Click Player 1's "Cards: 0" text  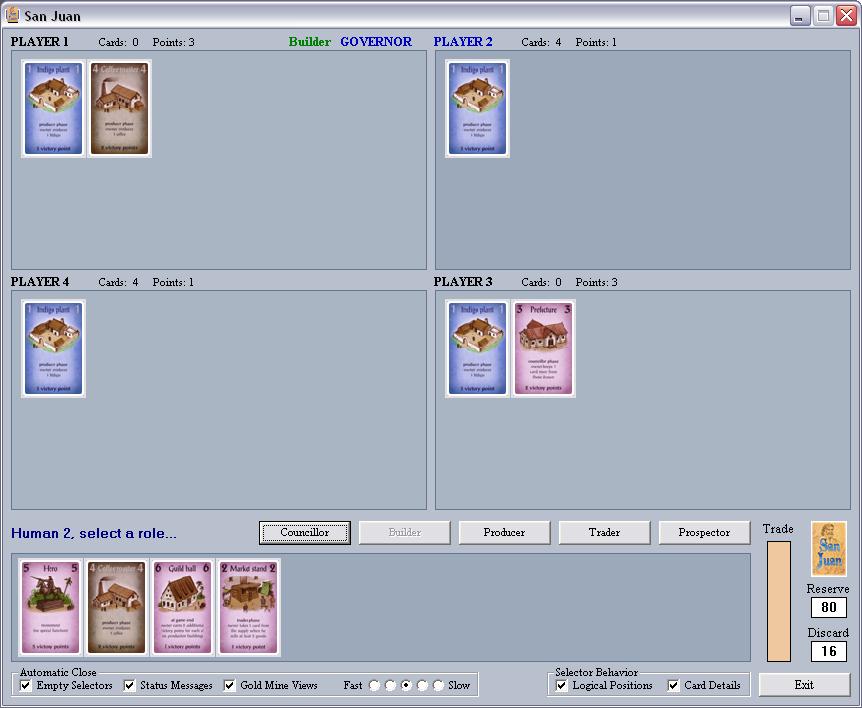point(118,42)
